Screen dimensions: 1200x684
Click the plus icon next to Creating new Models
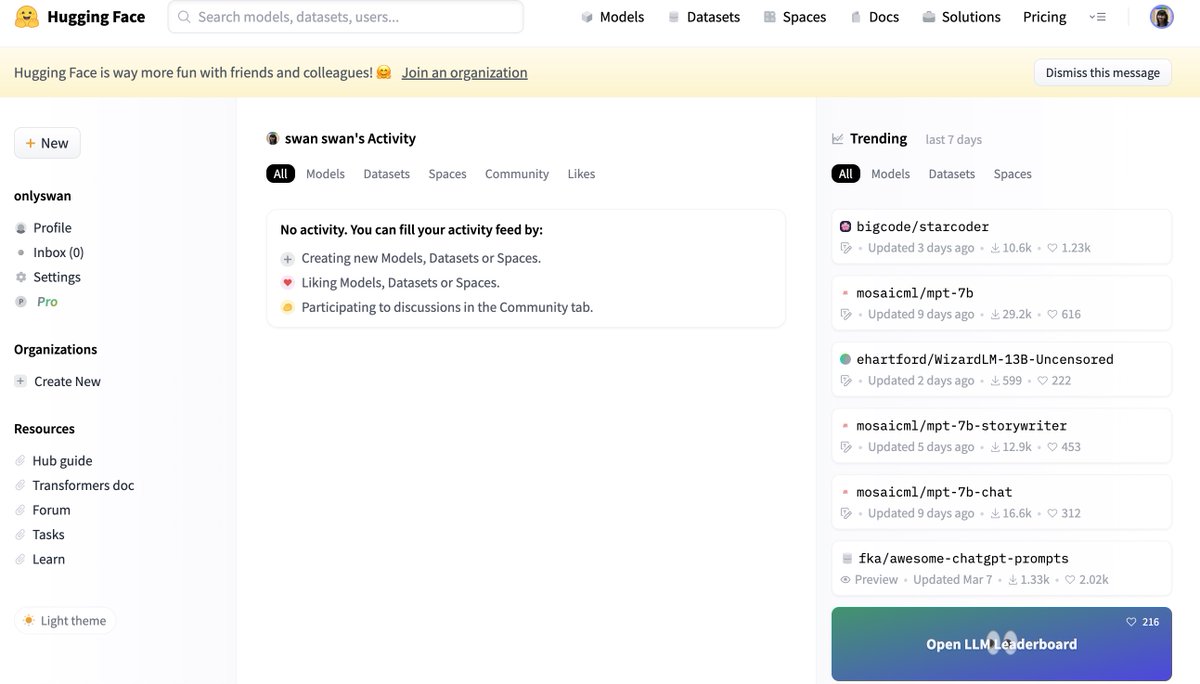pos(288,258)
